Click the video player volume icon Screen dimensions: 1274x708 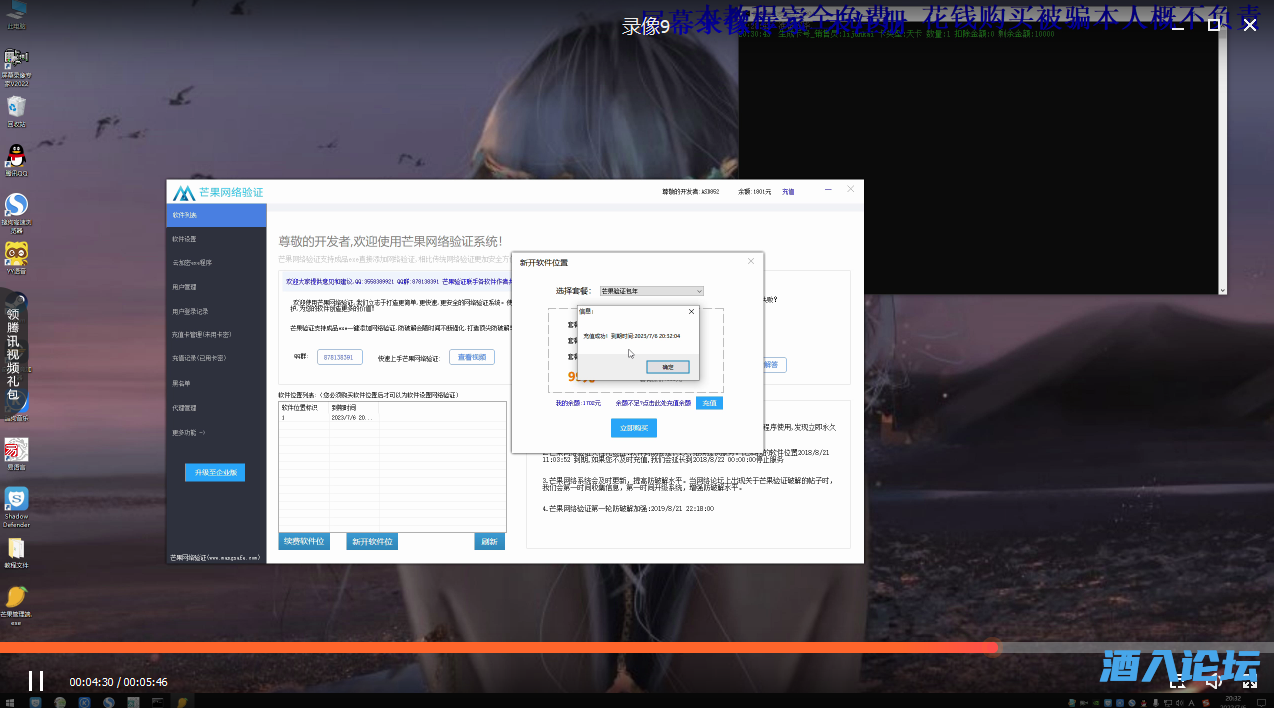1212,681
